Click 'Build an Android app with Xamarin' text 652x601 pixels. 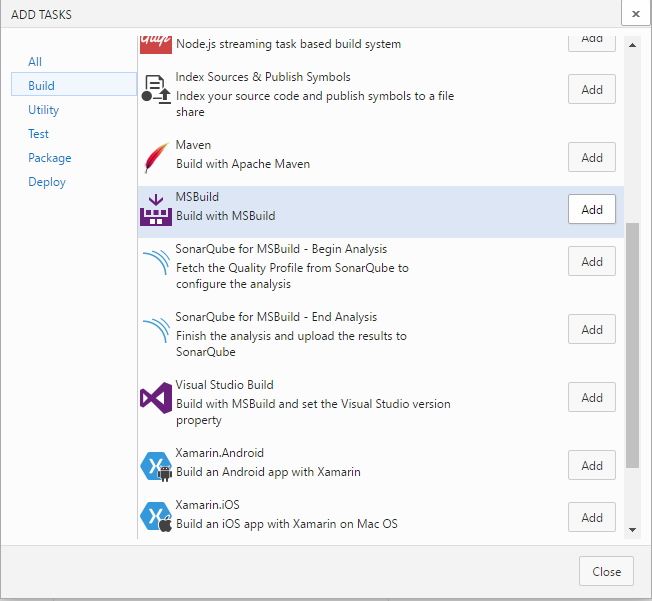tap(268, 472)
